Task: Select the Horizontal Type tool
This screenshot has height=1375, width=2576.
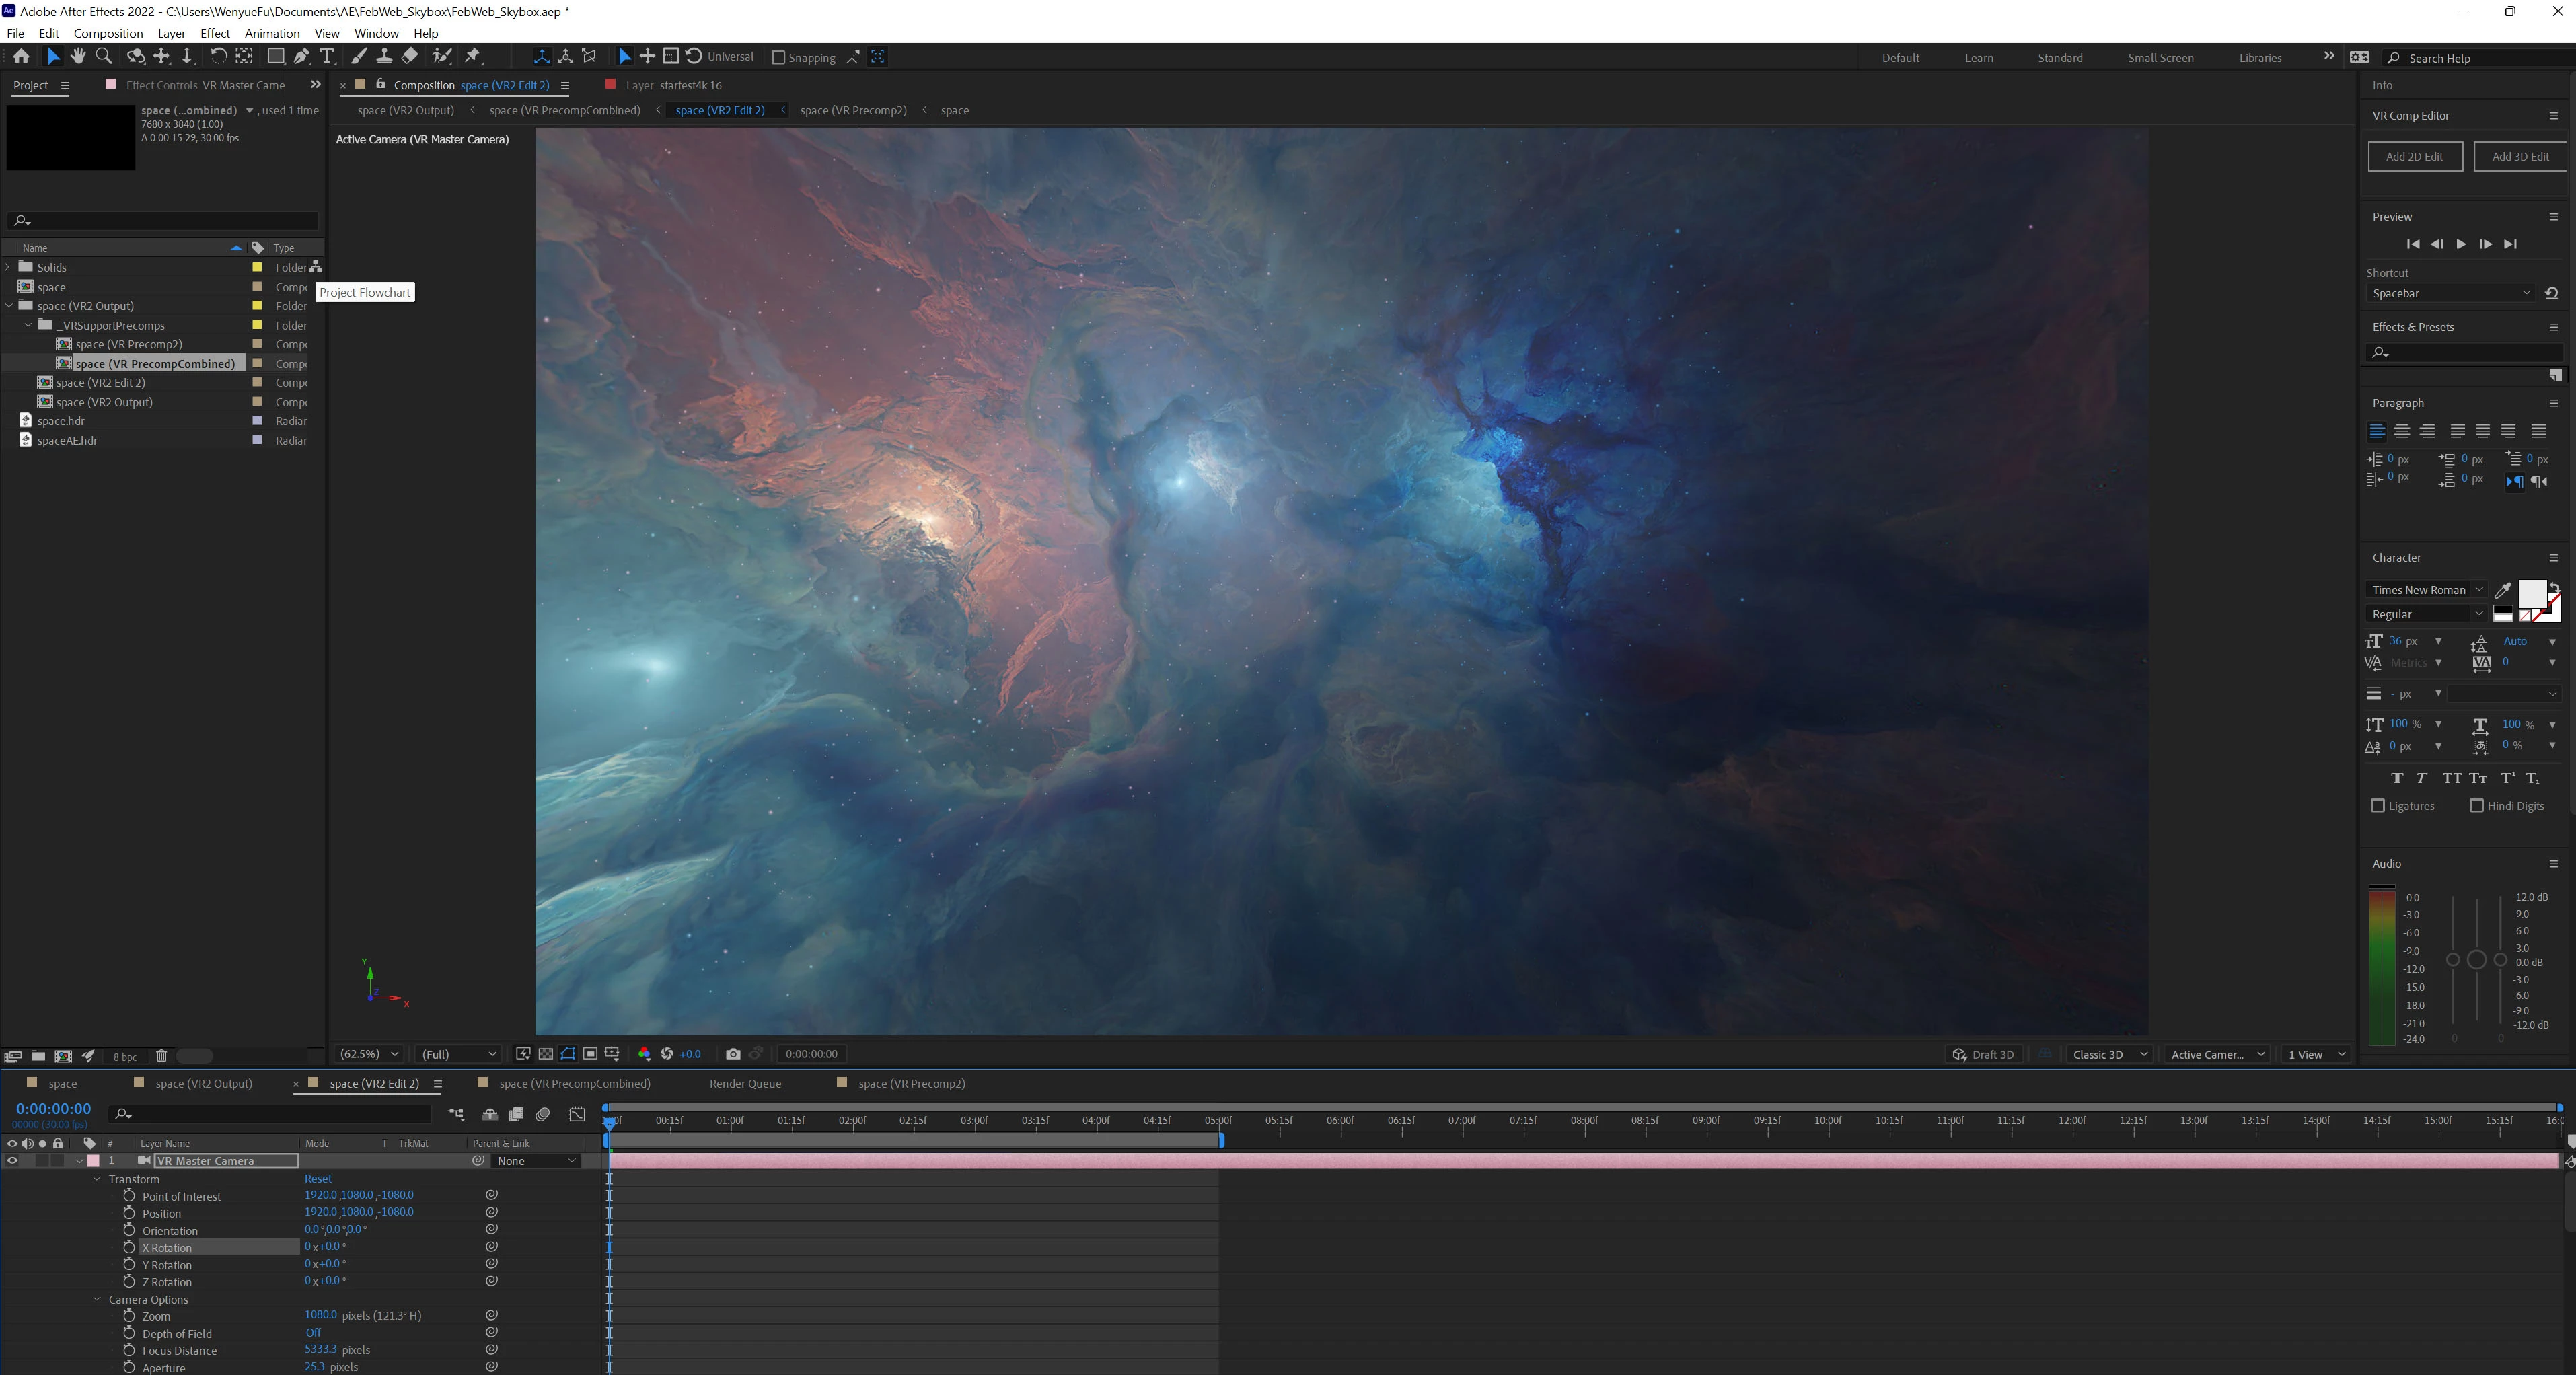Action: [327, 57]
